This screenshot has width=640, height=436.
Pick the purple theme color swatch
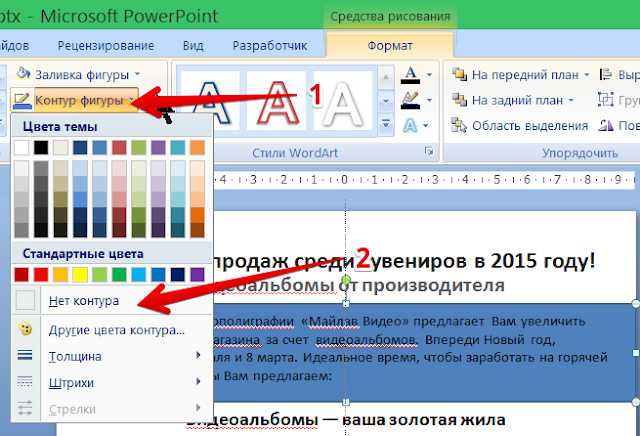(x=158, y=147)
